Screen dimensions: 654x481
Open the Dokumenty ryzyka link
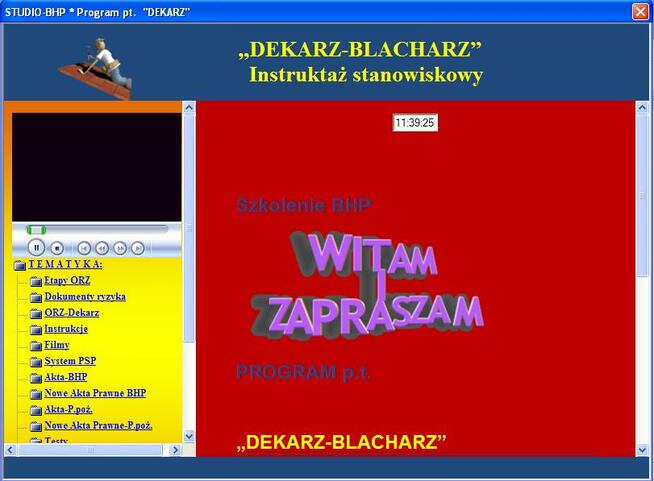click(x=85, y=297)
